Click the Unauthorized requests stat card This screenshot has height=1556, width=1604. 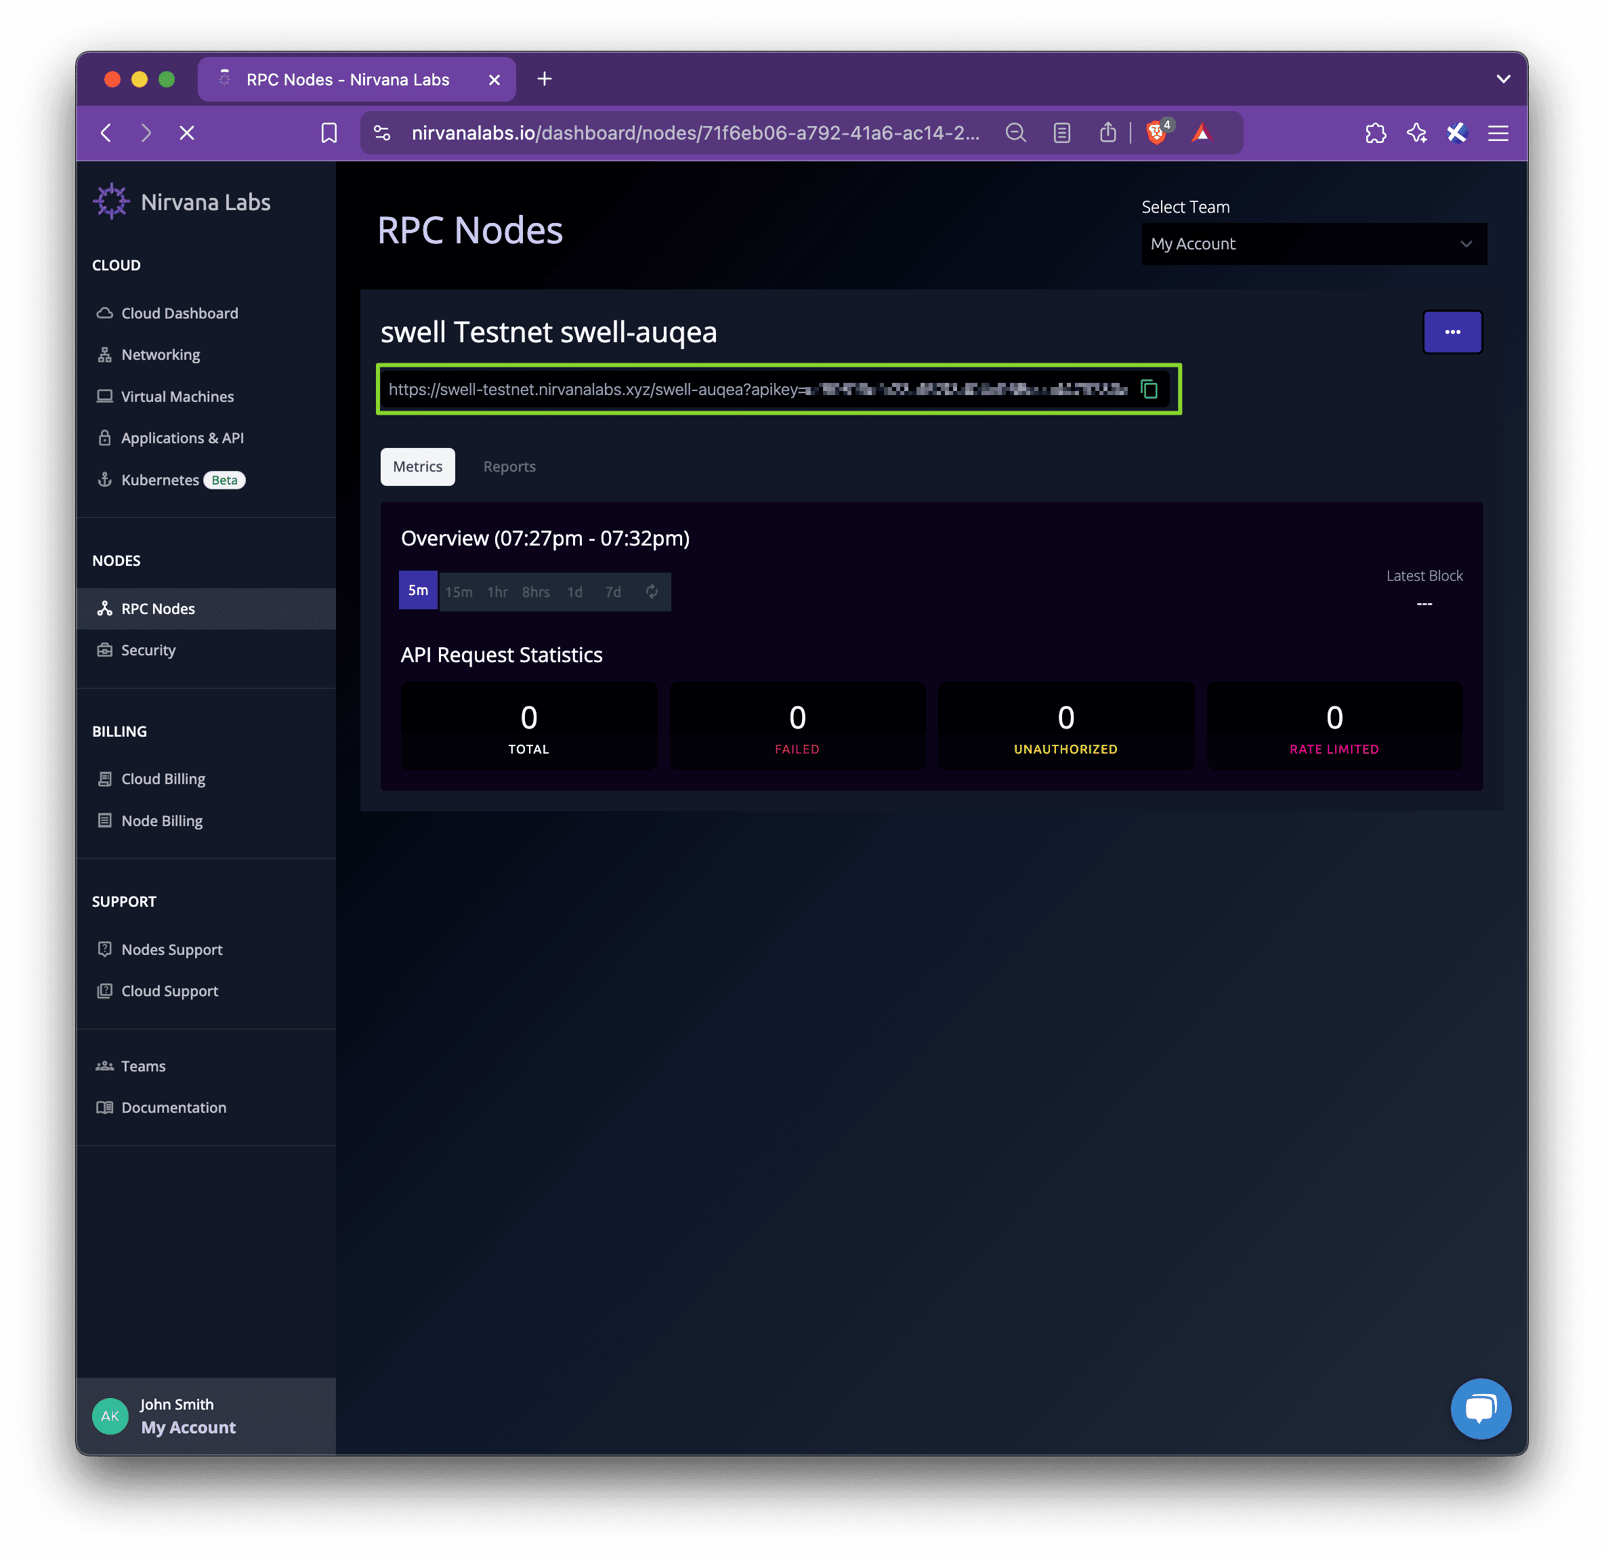(1066, 727)
